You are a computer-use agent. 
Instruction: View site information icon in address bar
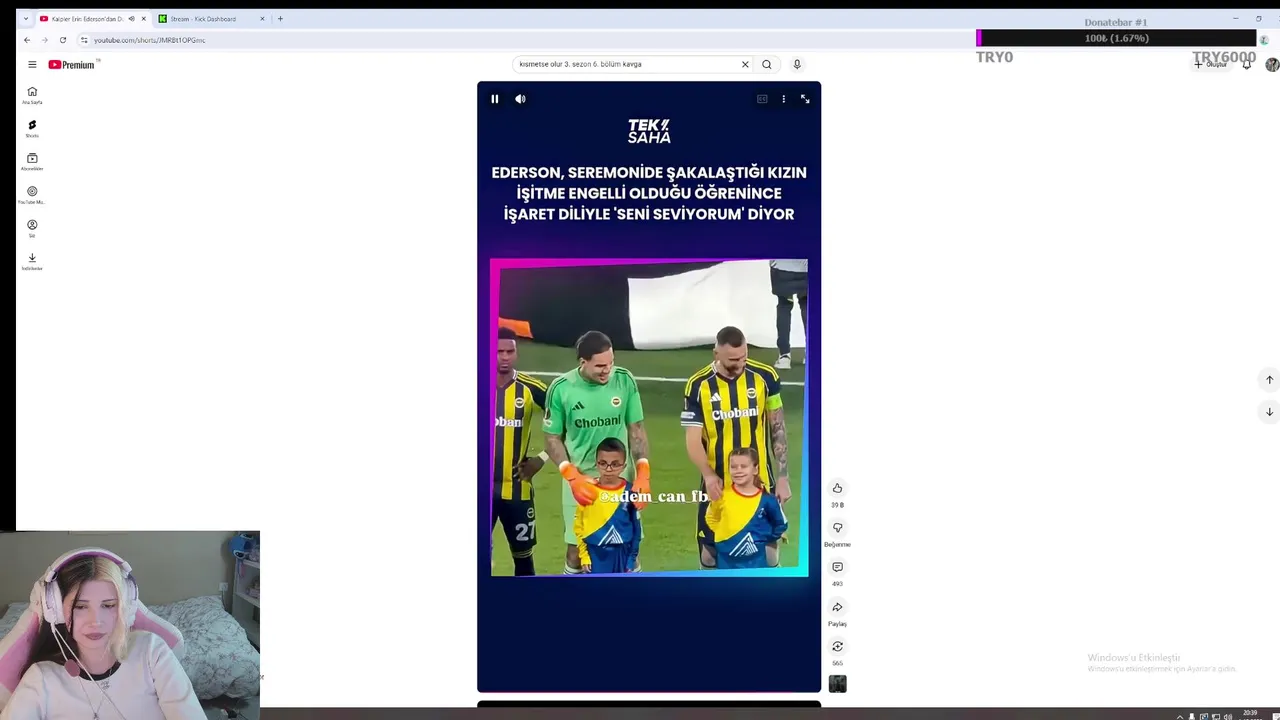84,40
